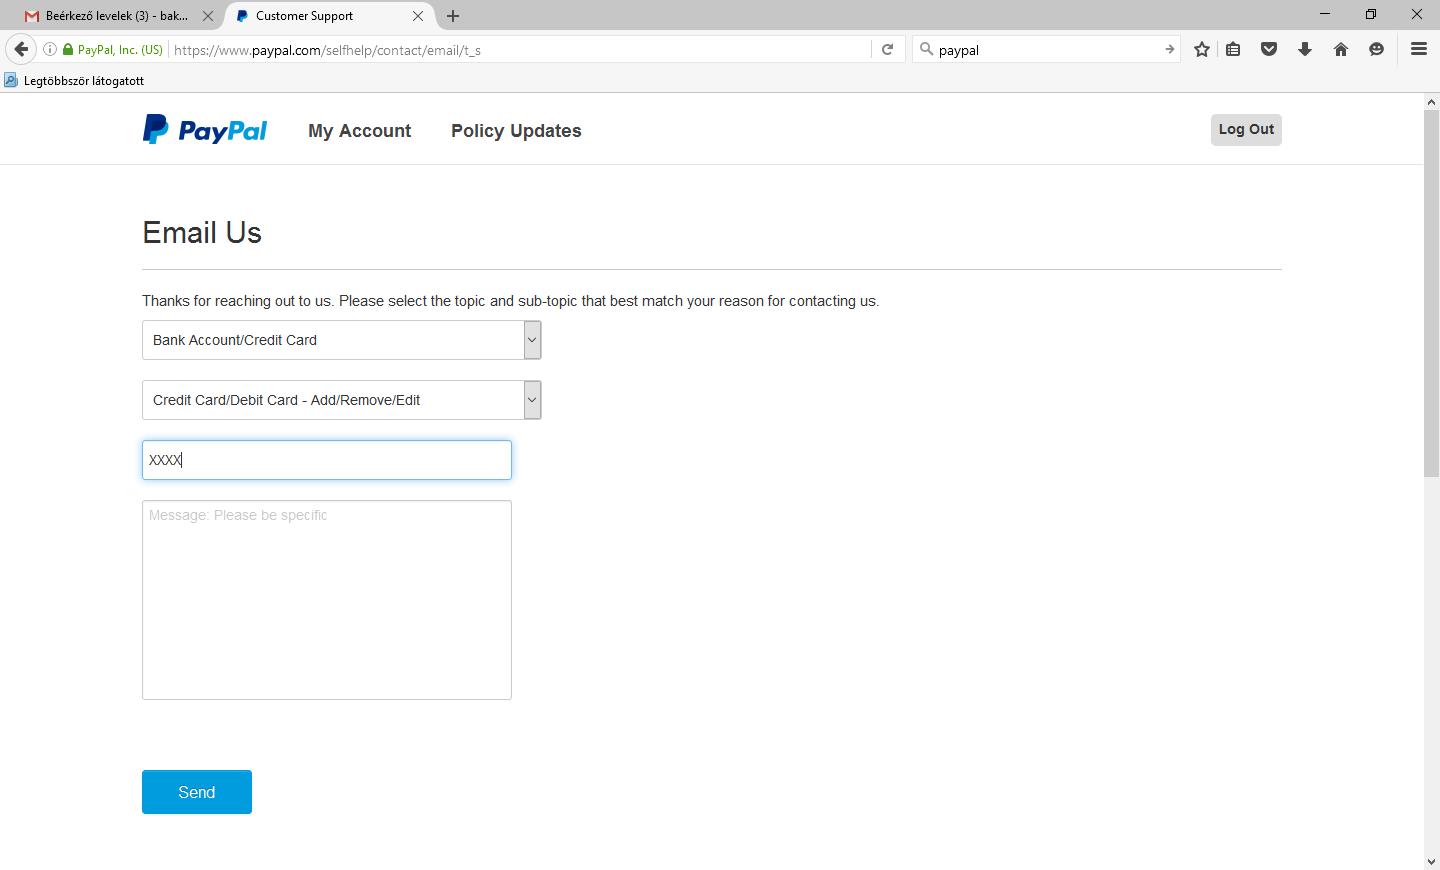Open the Bank Account/Credit Card topic dropdown

click(x=342, y=340)
